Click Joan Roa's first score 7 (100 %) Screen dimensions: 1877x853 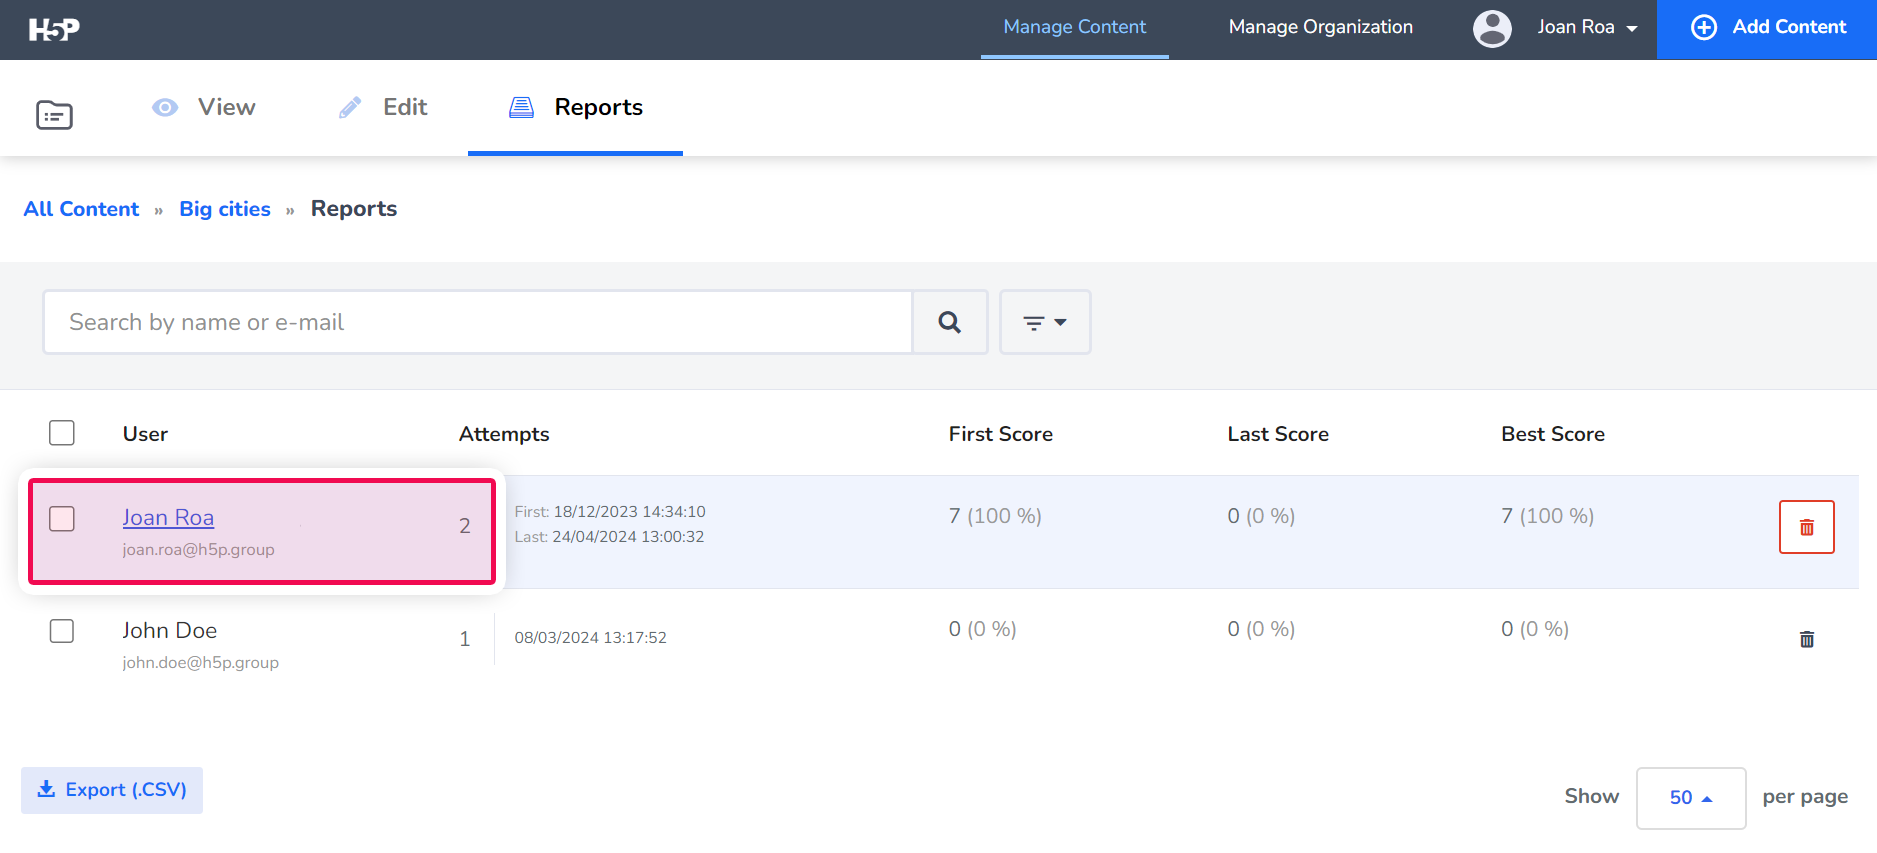pos(995,516)
